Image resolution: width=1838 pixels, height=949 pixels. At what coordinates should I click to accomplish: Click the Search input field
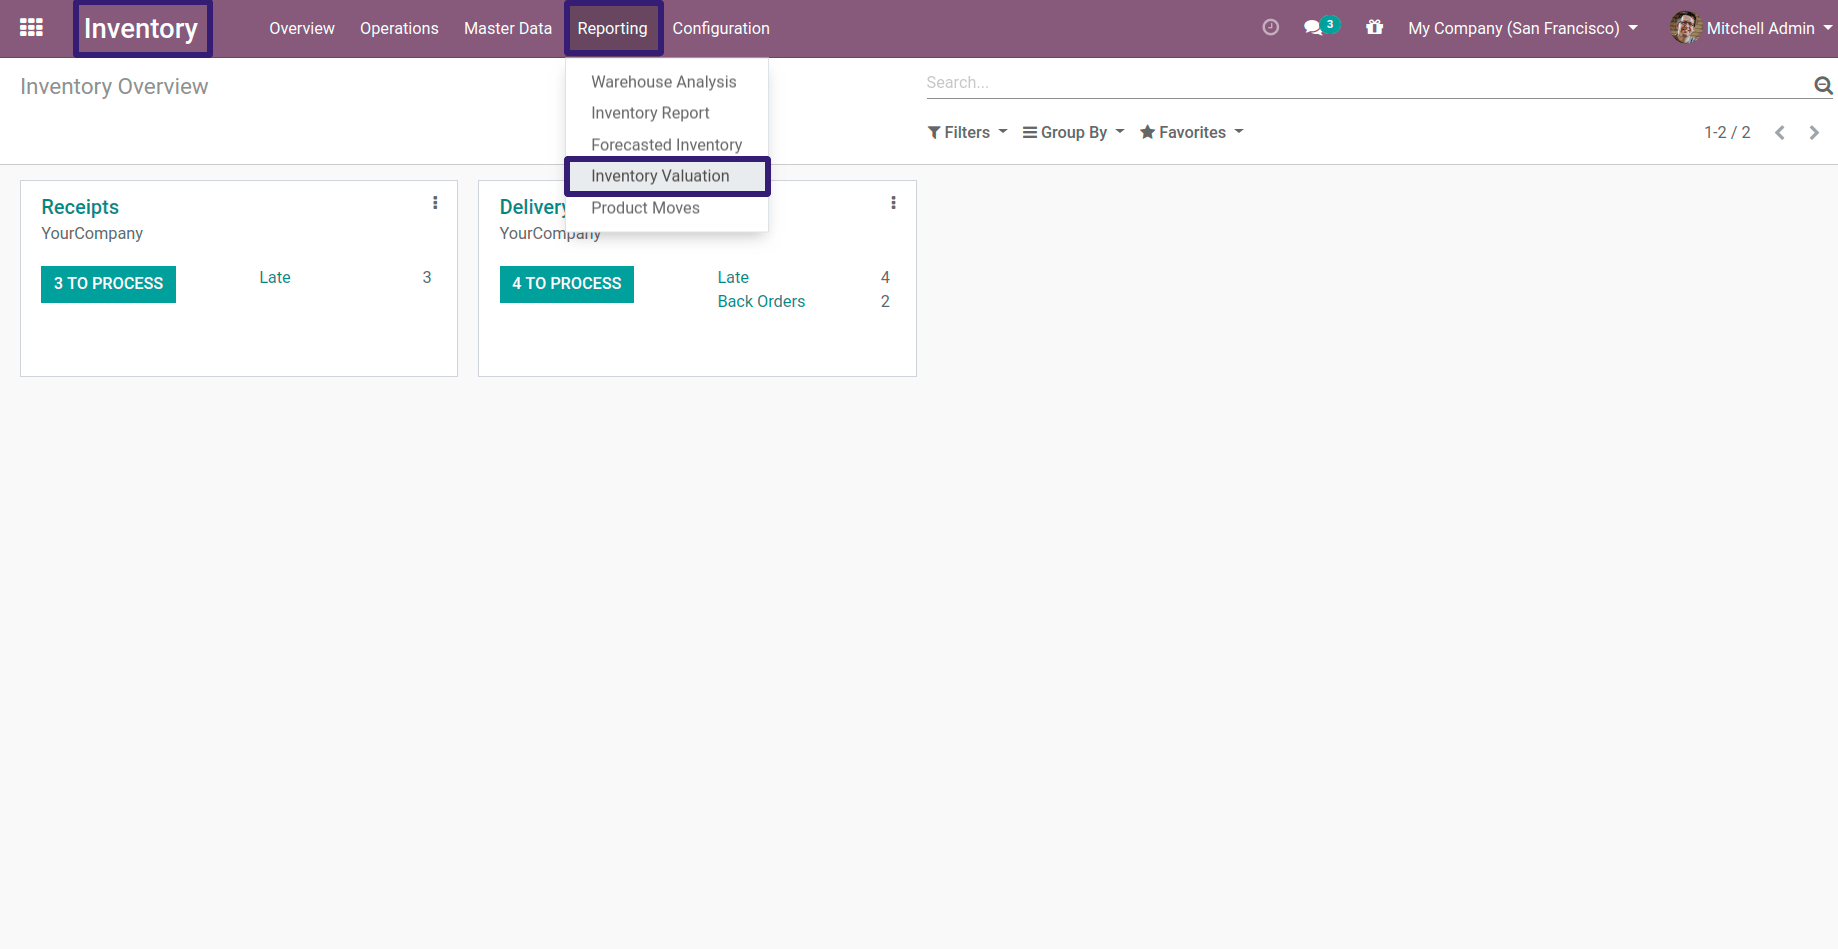[1366, 83]
